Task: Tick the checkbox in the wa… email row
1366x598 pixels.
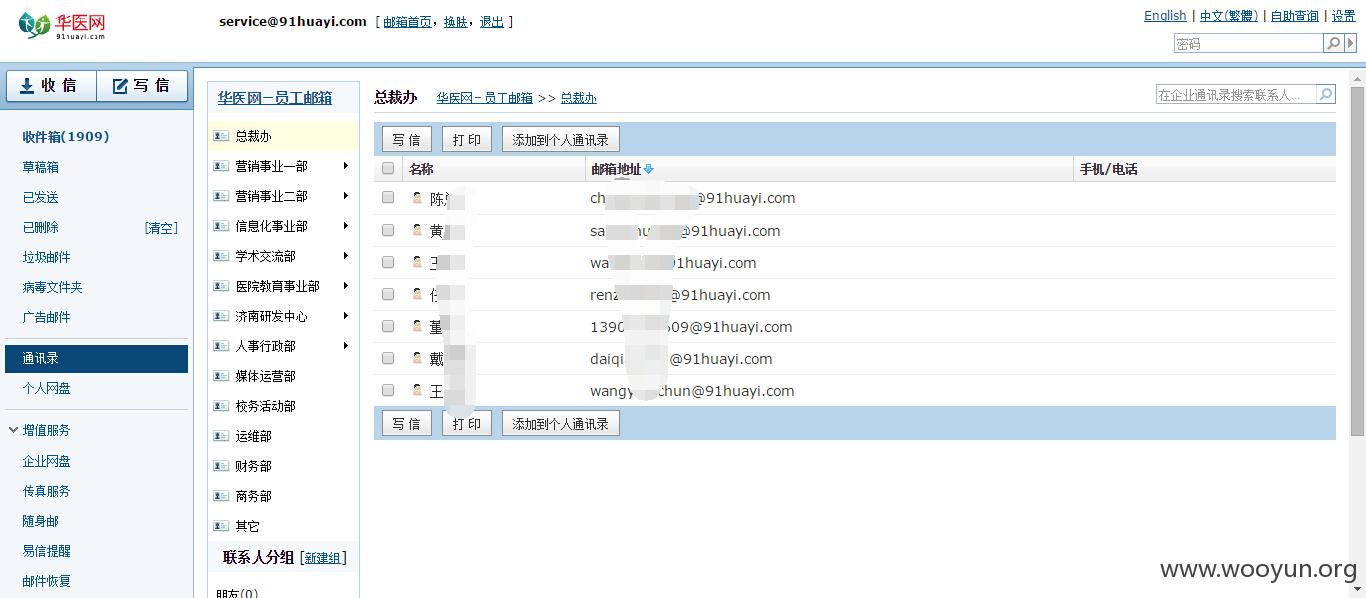Action: pos(388,262)
